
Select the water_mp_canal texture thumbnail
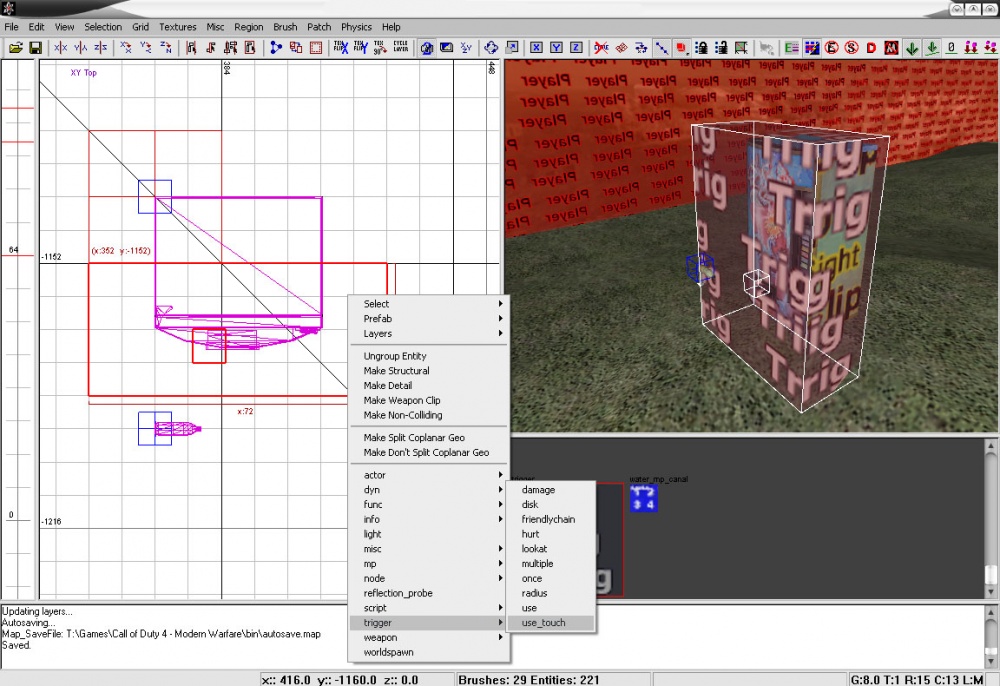[x=643, y=498]
